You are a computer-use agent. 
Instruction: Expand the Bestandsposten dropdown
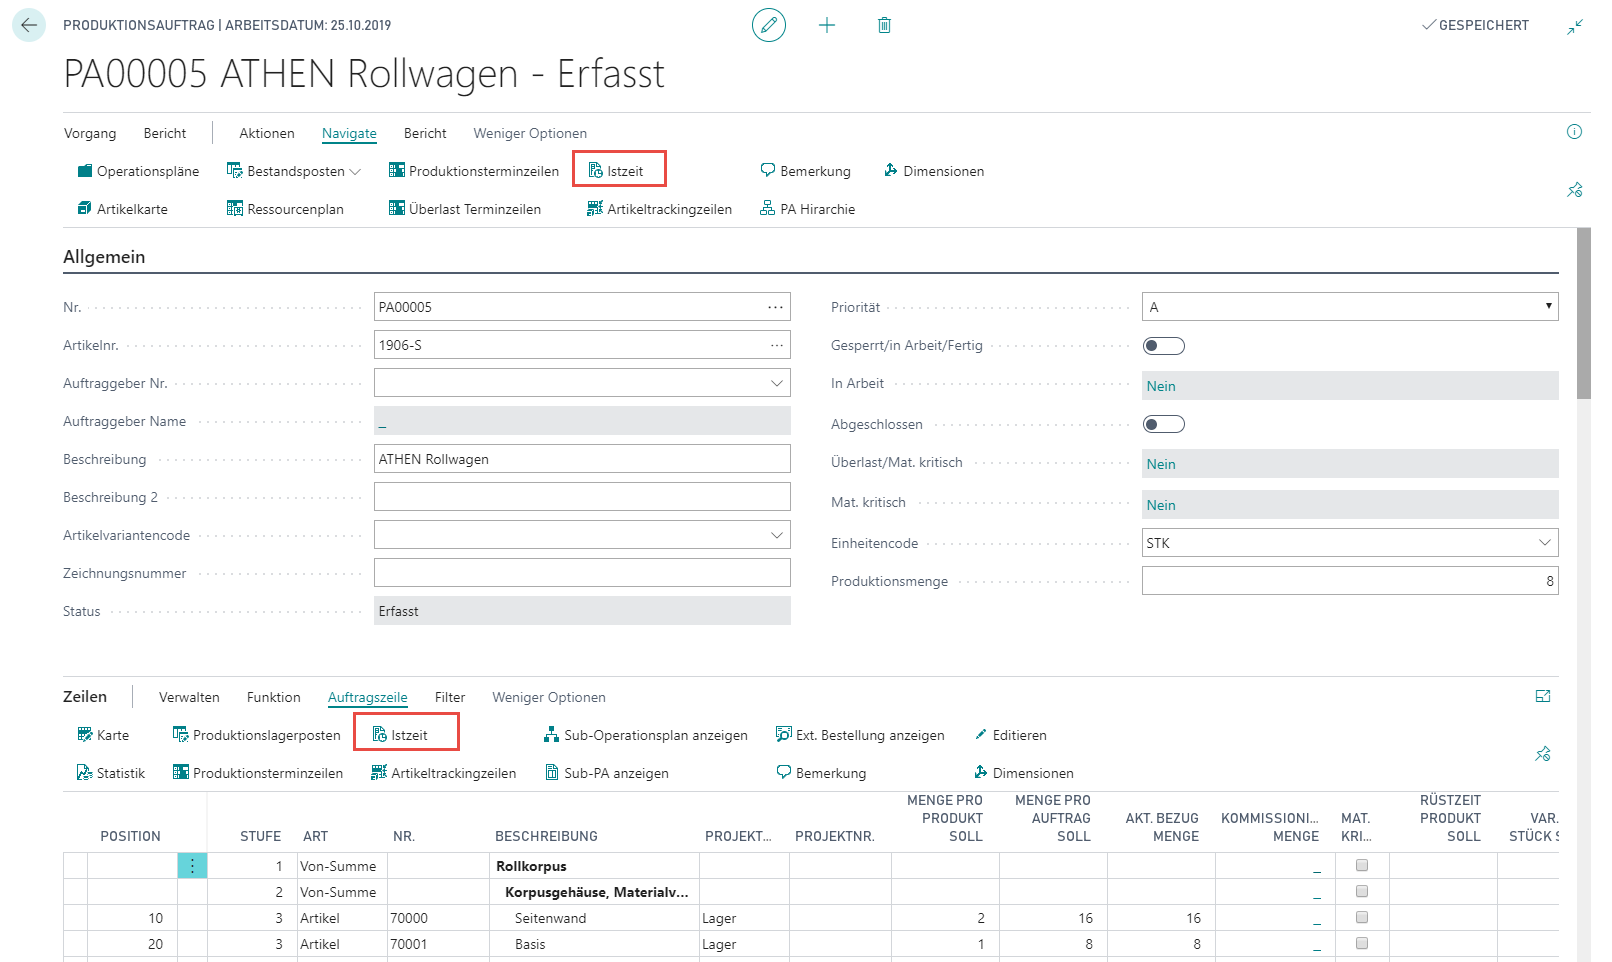(354, 171)
